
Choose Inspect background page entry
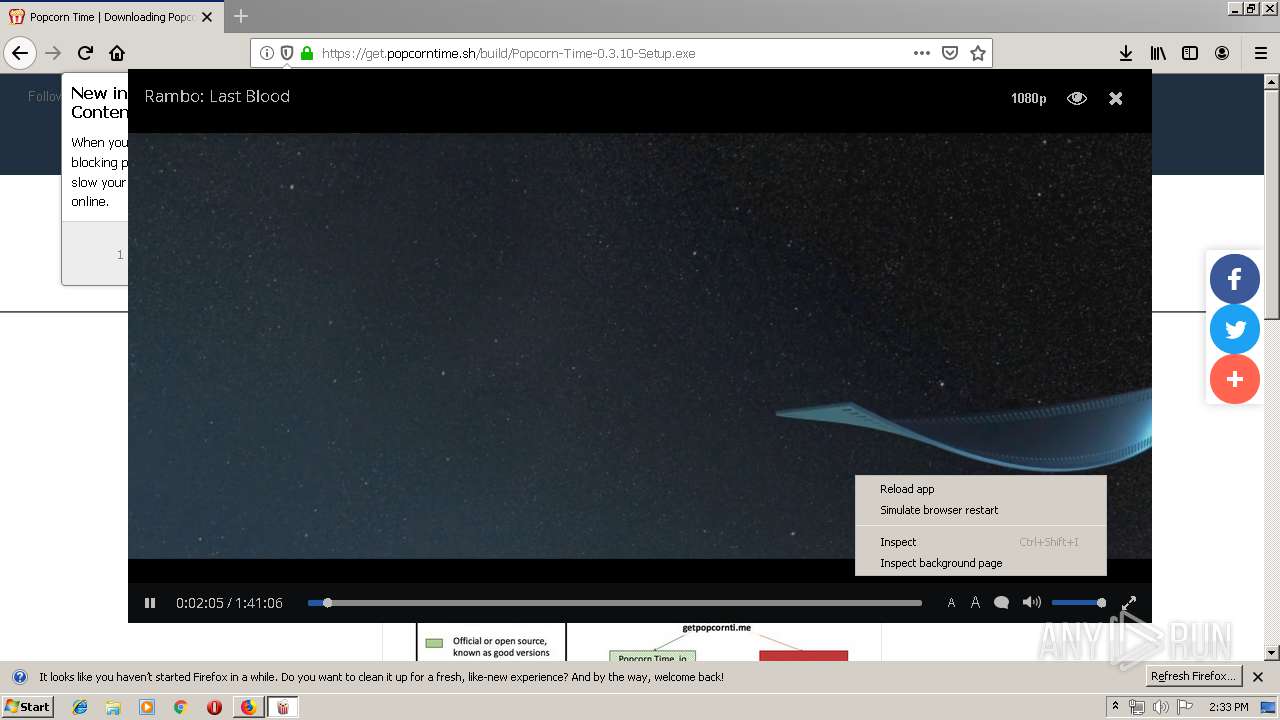[981, 563]
